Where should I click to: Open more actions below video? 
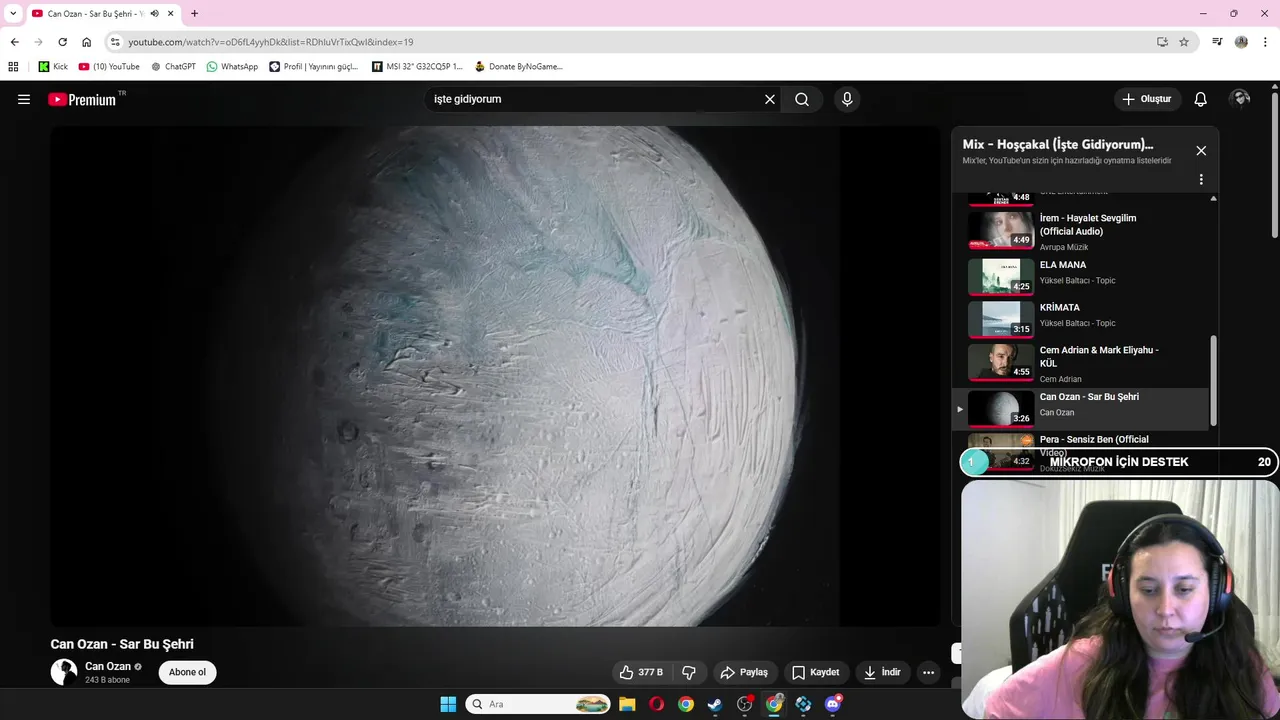click(x=928, y=672)
